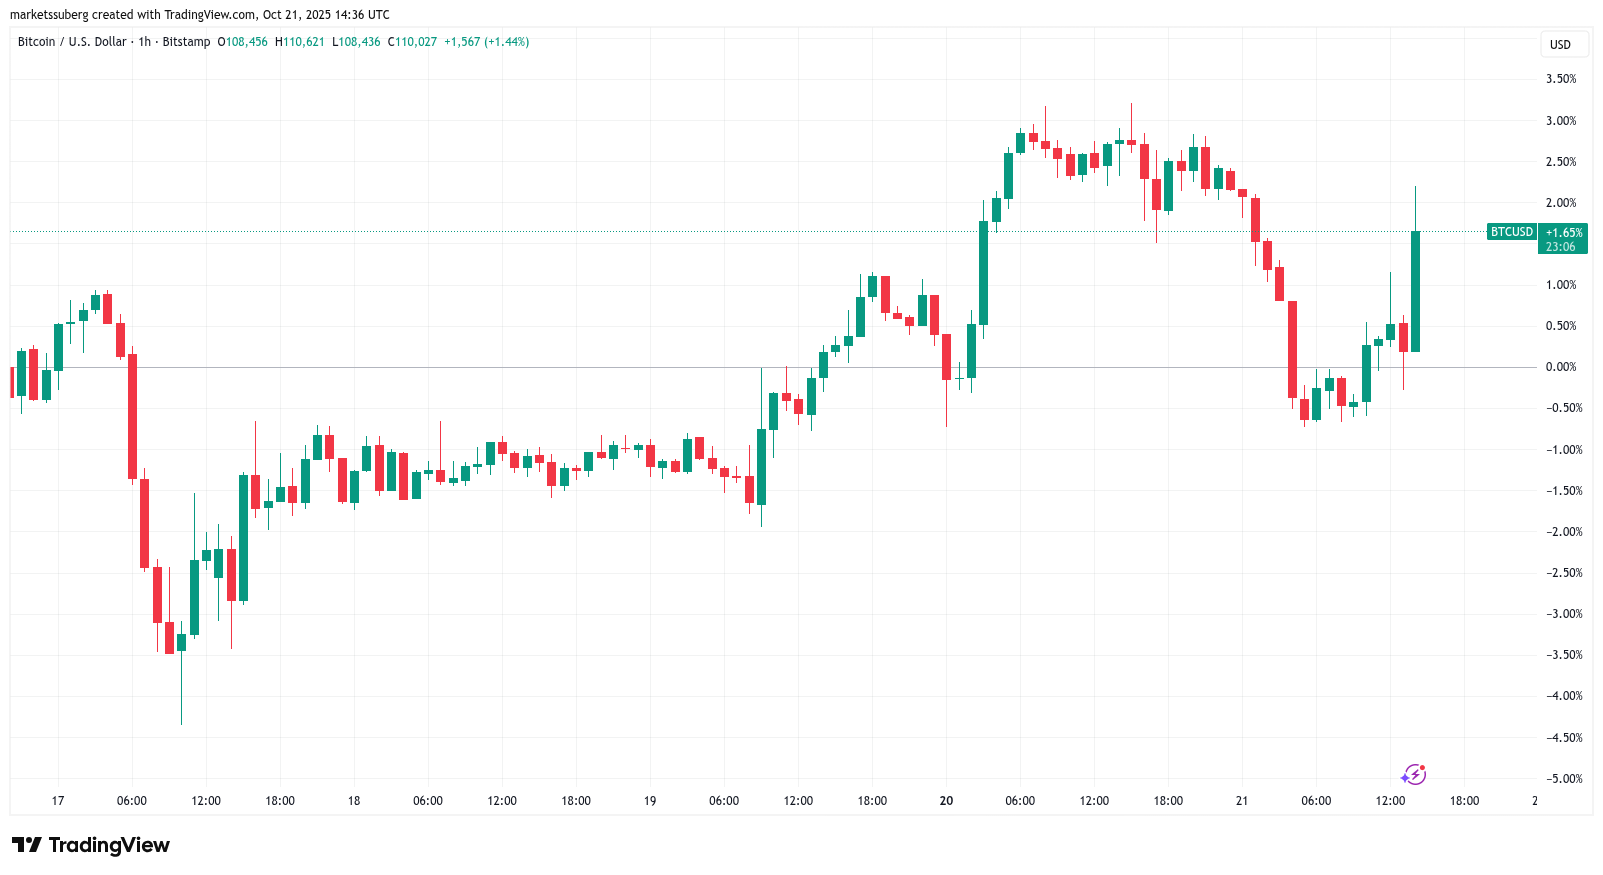The height and width of the screenshot is (875, 1603).
Task: Click the -5.00% mark on price scale
Action: (1563, 779)
